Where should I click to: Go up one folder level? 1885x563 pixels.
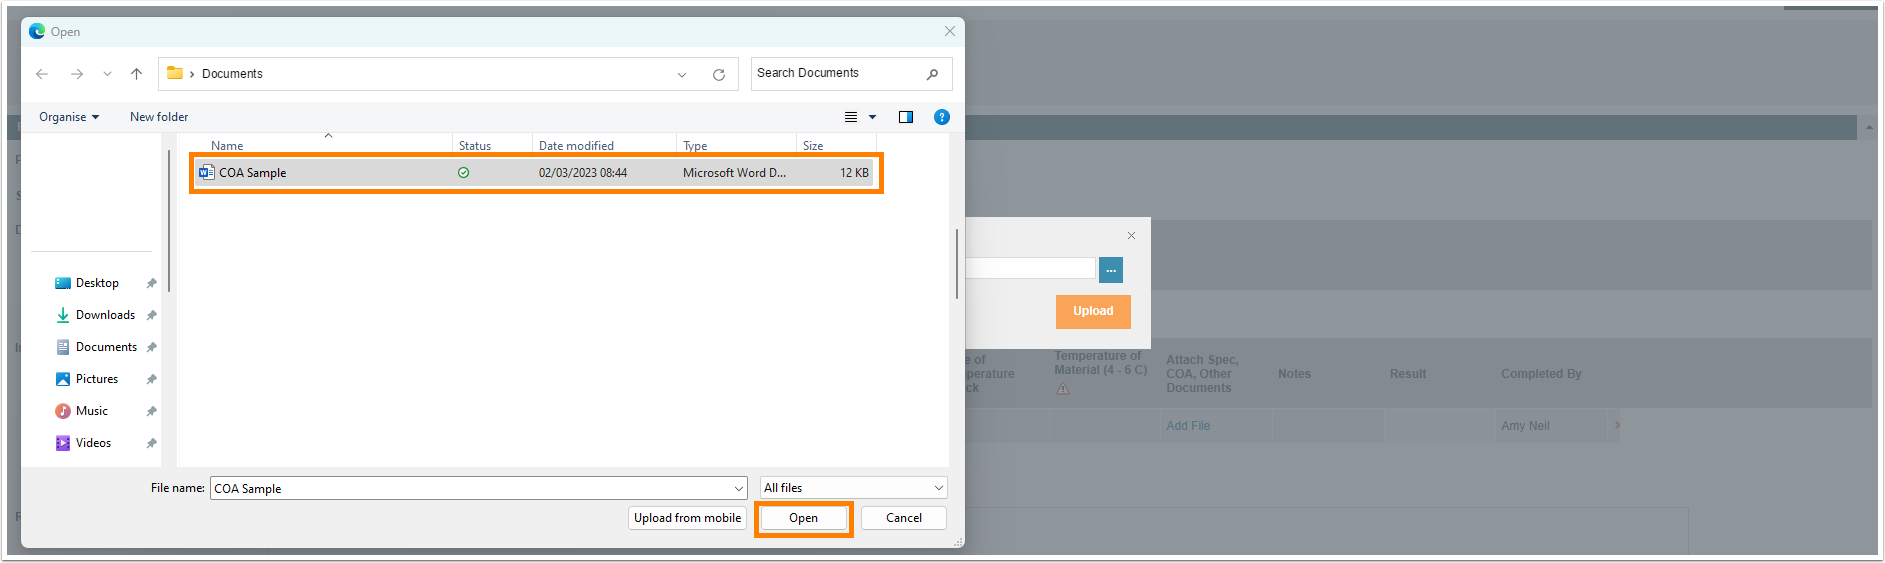click(x=137, y=74)
